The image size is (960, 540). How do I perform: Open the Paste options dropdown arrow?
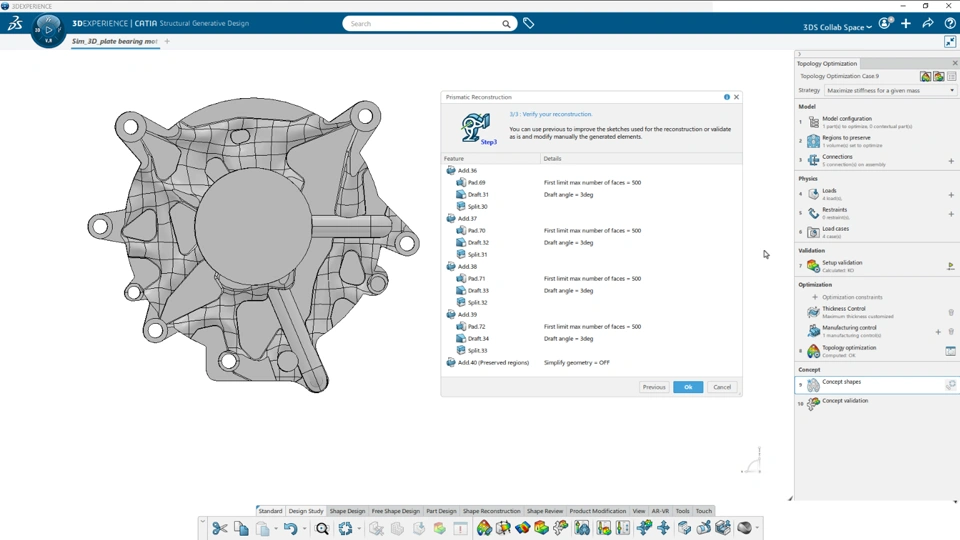(x=274, y=528)
